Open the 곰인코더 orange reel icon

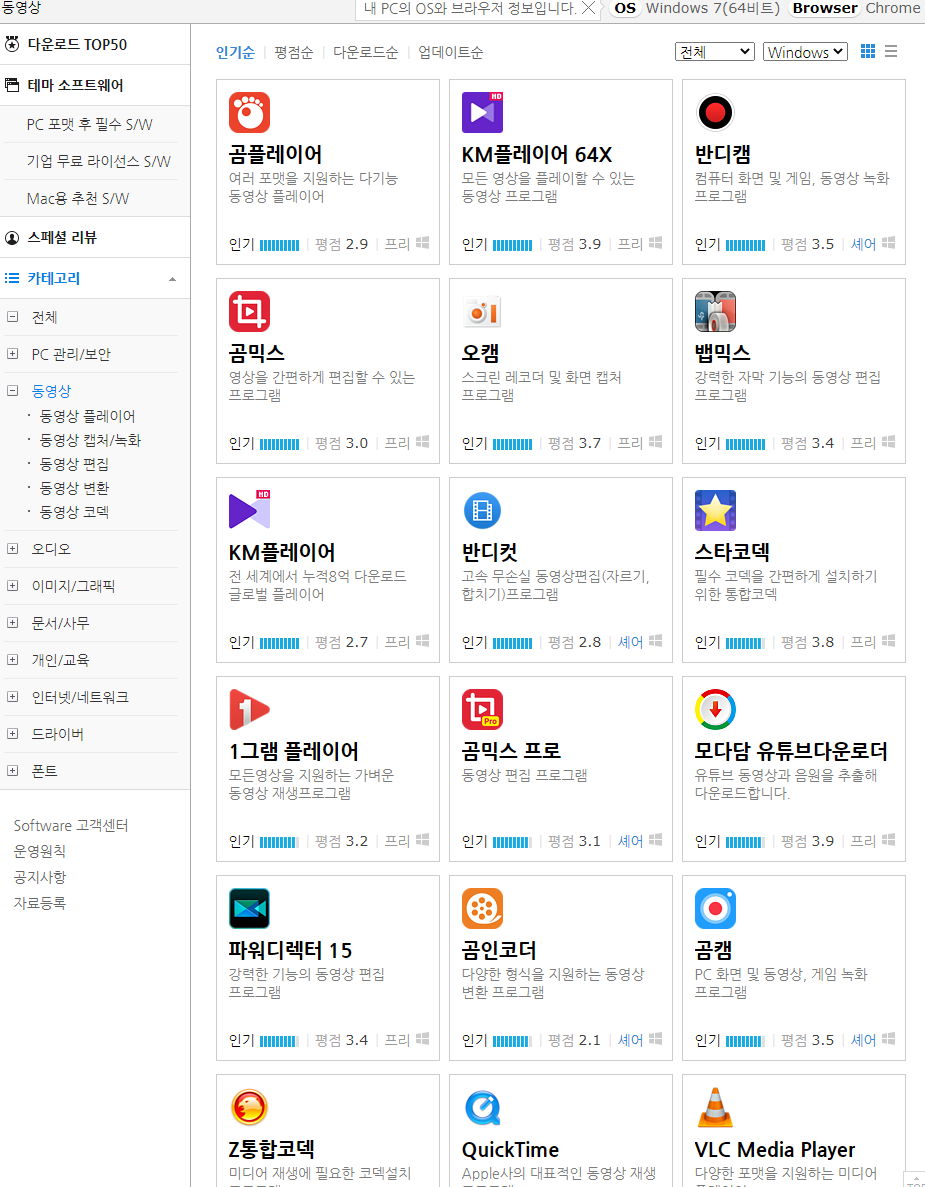pyautogui.click(x=482, y=908)
